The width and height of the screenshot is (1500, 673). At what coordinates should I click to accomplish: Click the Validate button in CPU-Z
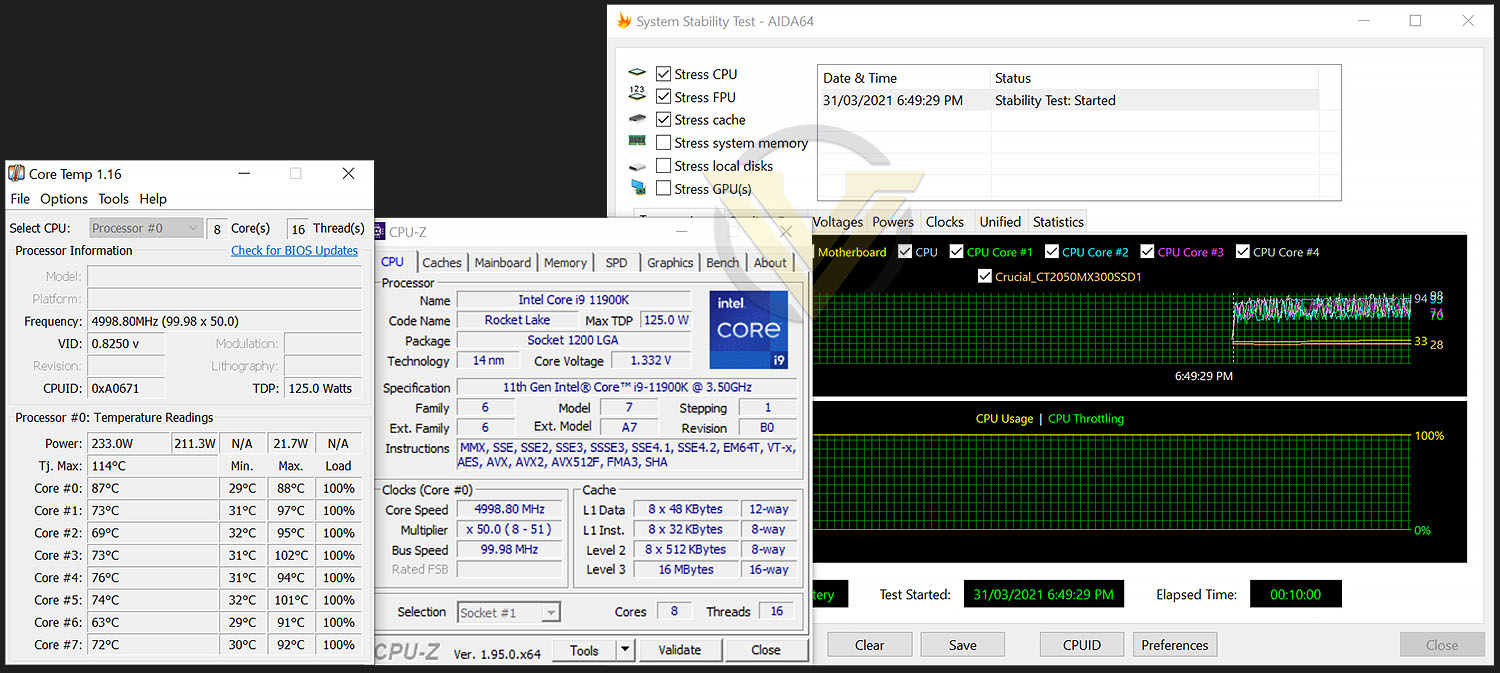pyautogui.click(x=680, y=650)
